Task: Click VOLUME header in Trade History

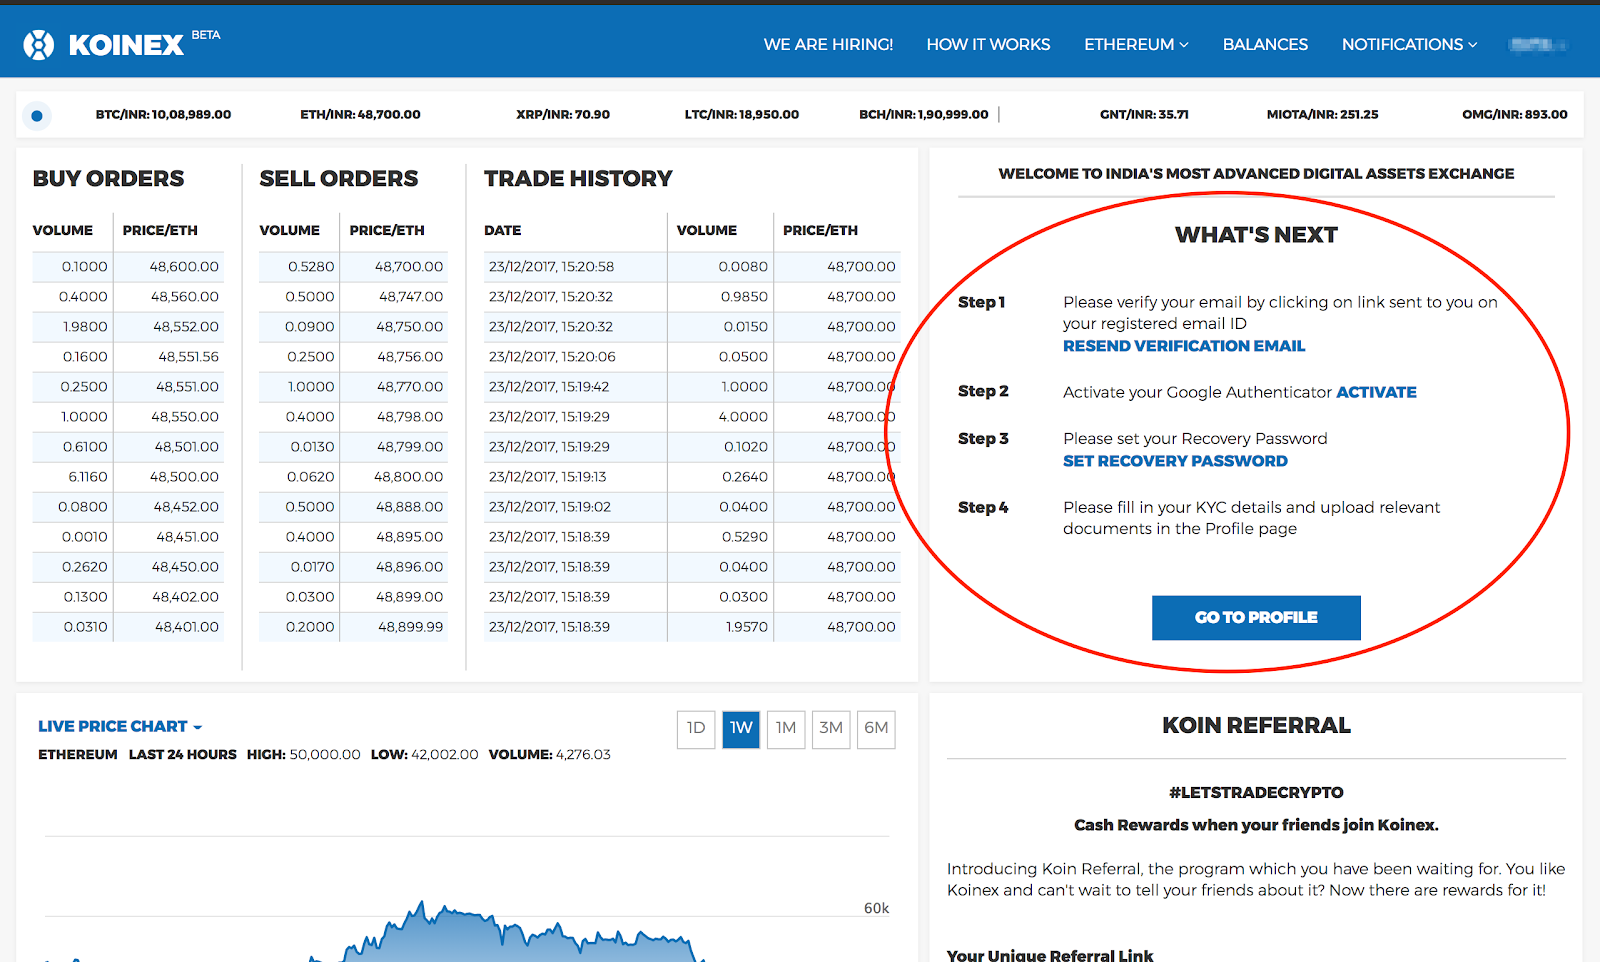Action: click(x=707, y=230)
